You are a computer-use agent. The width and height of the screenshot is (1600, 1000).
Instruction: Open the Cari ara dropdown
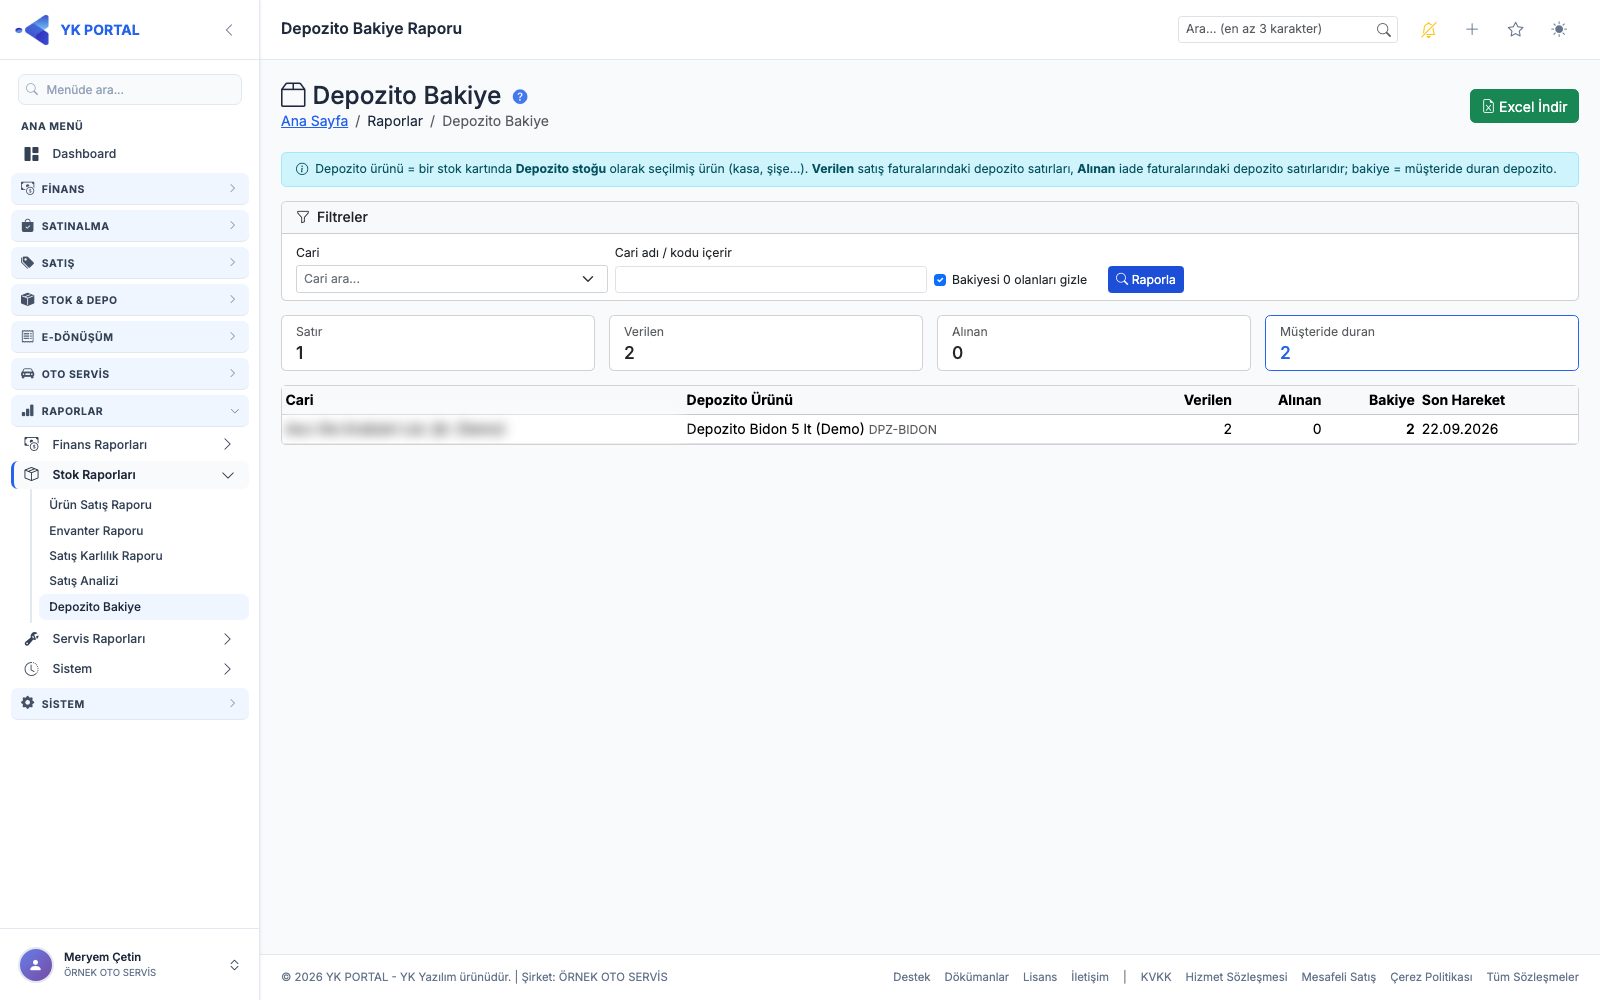452,279
